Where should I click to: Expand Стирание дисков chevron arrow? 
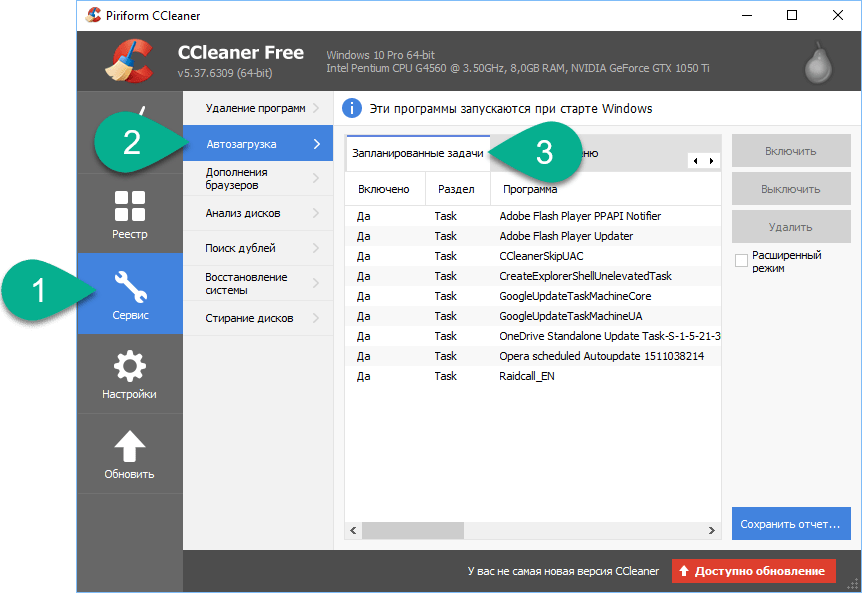[316, 318]
